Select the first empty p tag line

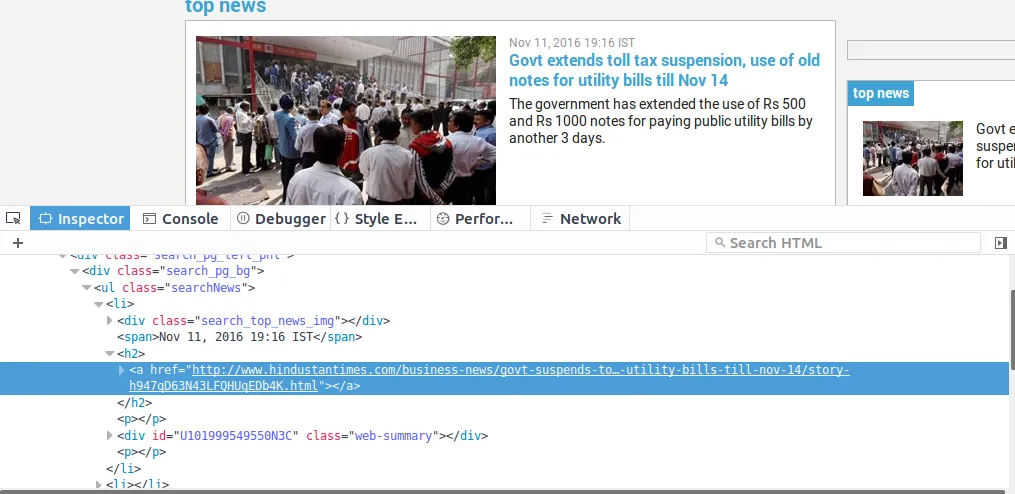(141, 419)
